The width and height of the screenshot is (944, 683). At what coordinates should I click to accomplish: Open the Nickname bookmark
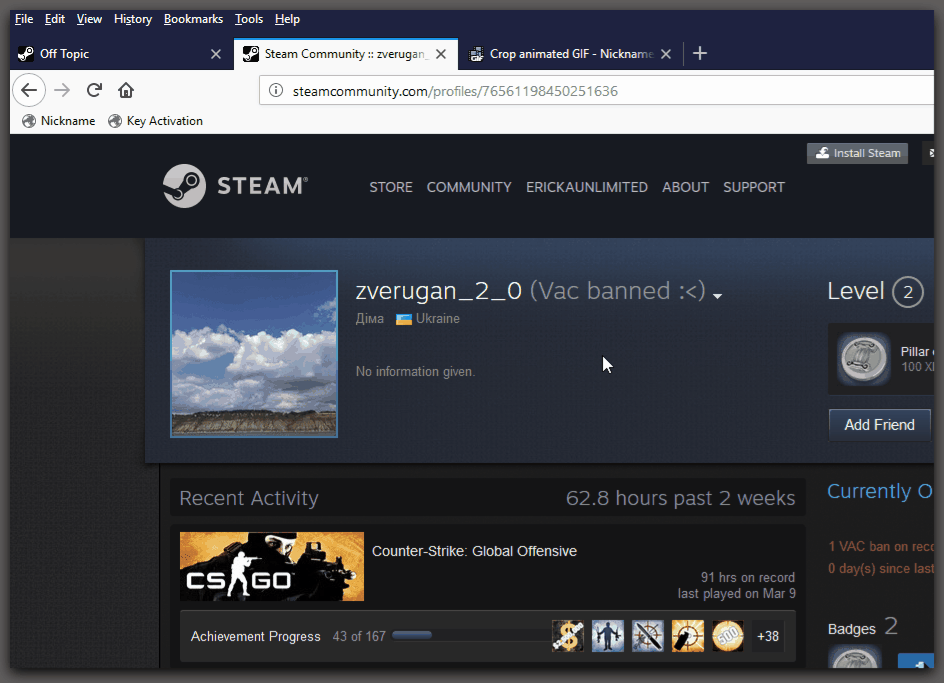tap(58, 121)
